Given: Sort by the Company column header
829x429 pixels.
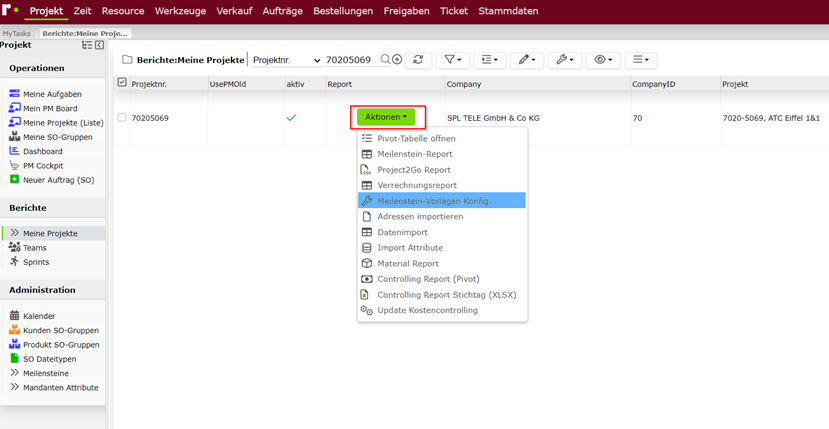Looking at the screenshot, I should 464,84.
